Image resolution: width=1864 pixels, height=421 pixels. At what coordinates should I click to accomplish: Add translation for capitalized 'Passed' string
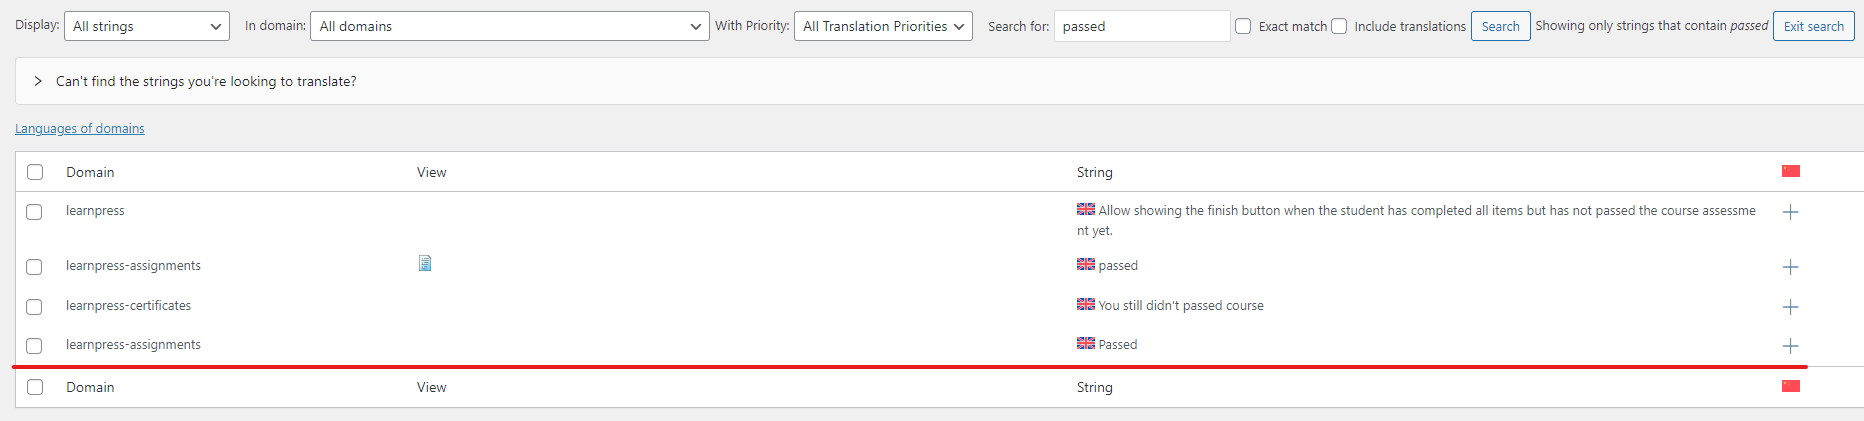pyautogui.click(x=1790, y=346)
